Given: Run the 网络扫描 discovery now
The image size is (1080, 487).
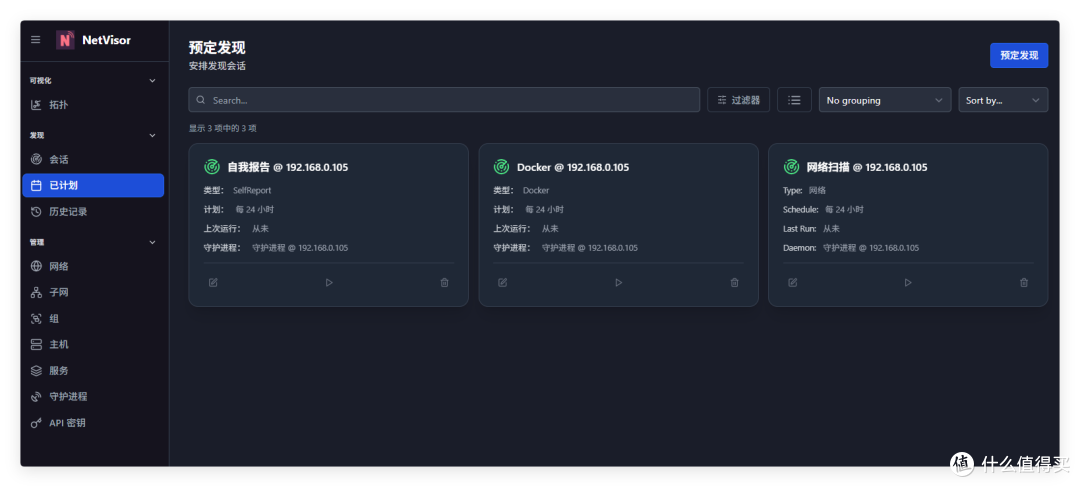Looking at the screenshot, I should pos(908,282).
